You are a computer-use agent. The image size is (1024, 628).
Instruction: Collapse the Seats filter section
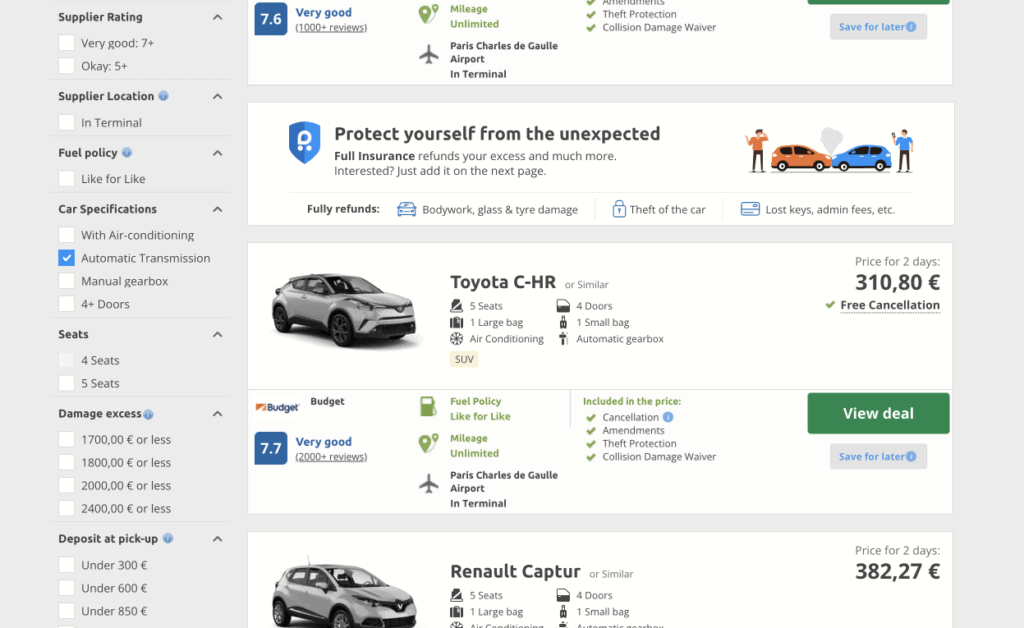[x=217, y=335]
